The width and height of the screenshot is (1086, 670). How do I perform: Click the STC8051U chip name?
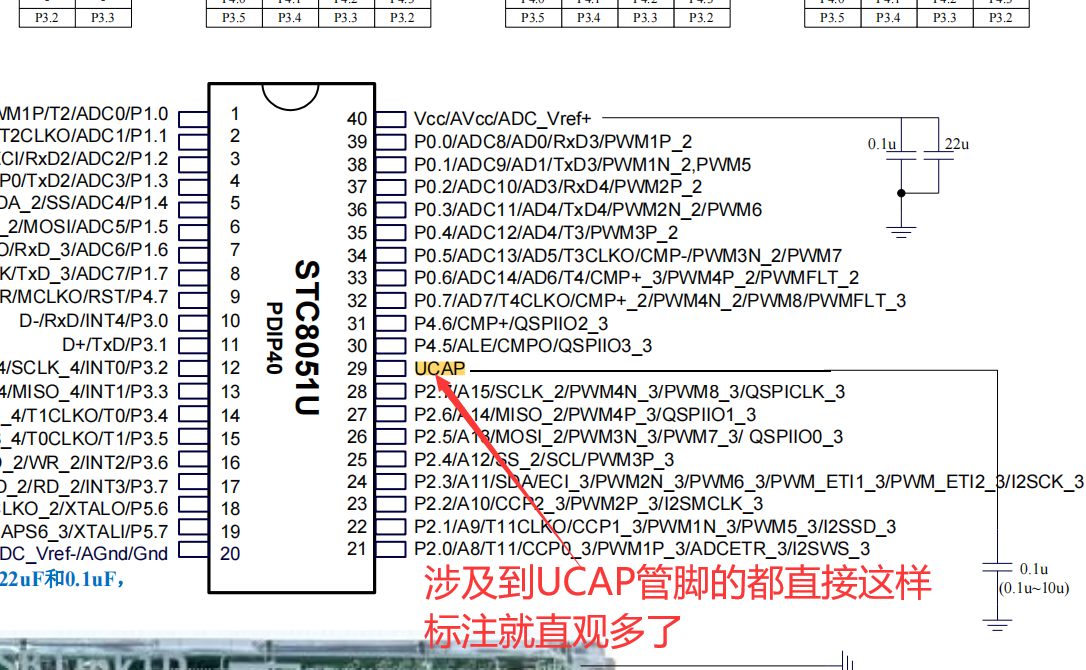(308, 337)
